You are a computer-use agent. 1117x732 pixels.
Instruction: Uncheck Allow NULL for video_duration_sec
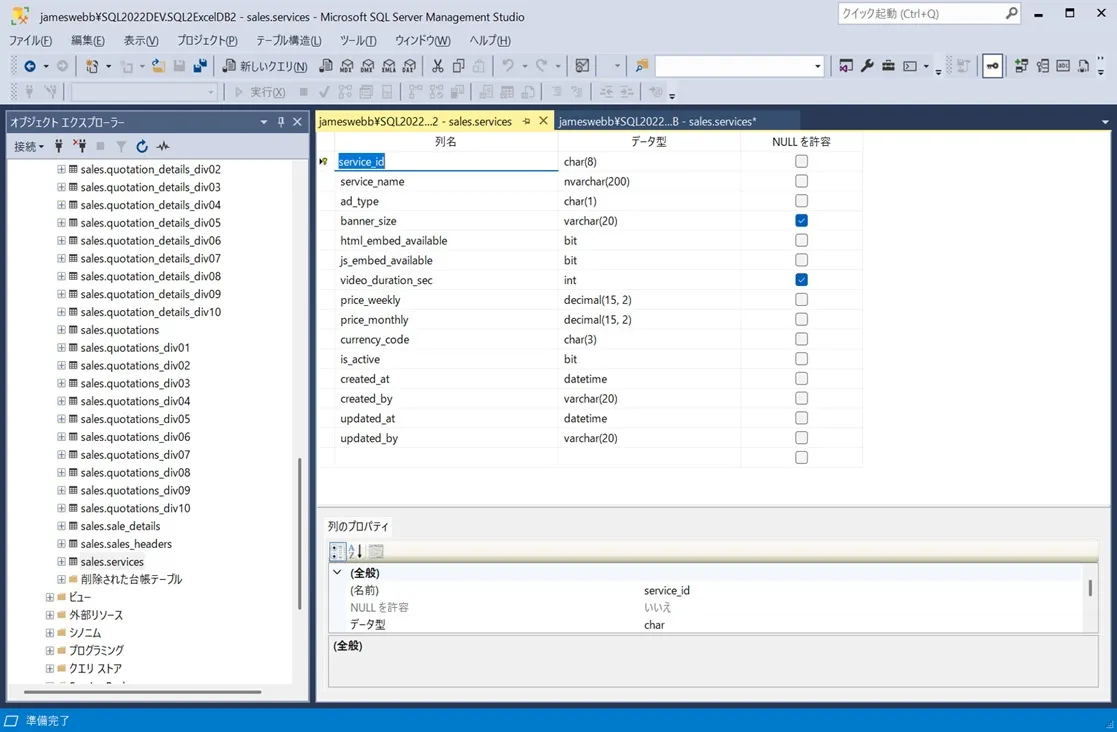click(x=801, y=280)
